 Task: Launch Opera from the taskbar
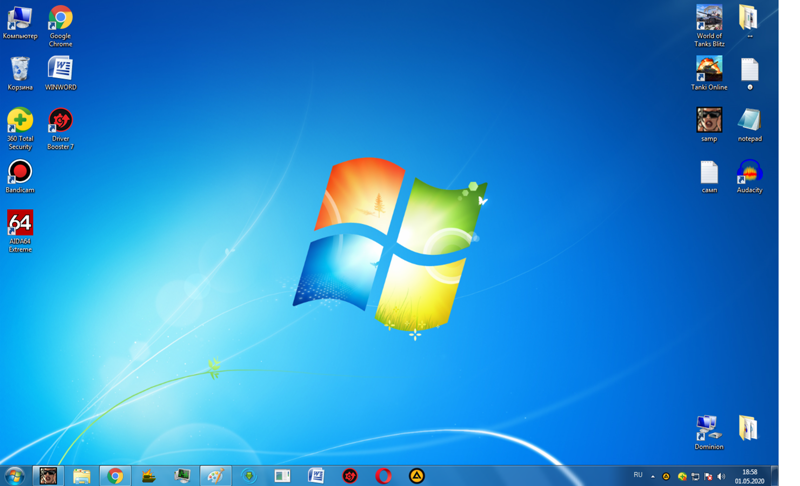pos(383,476)
